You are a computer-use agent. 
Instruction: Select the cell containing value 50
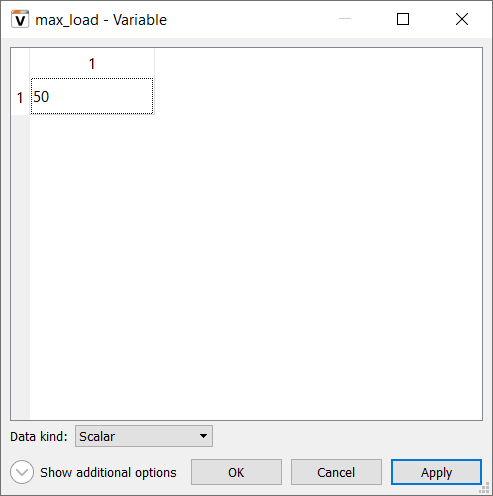[x=92, y=96]
